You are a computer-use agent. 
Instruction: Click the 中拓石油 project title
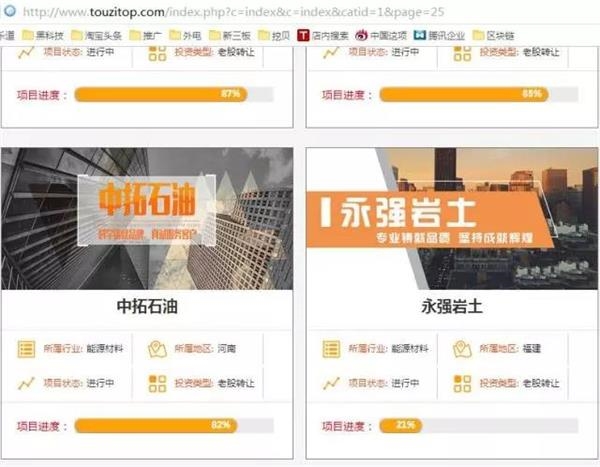click(147, 307)
